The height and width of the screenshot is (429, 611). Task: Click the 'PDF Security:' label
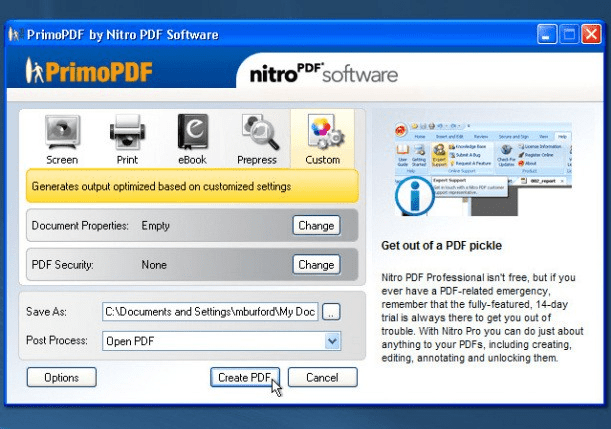[x=62, y=265]
